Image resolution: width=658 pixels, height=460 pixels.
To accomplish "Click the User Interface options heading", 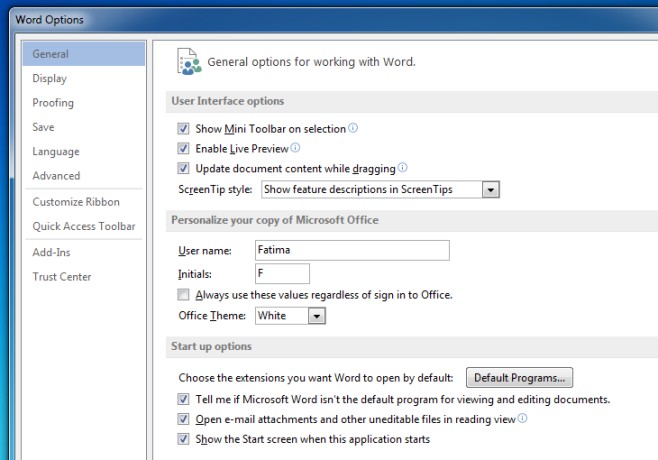I will pos(228,101).
